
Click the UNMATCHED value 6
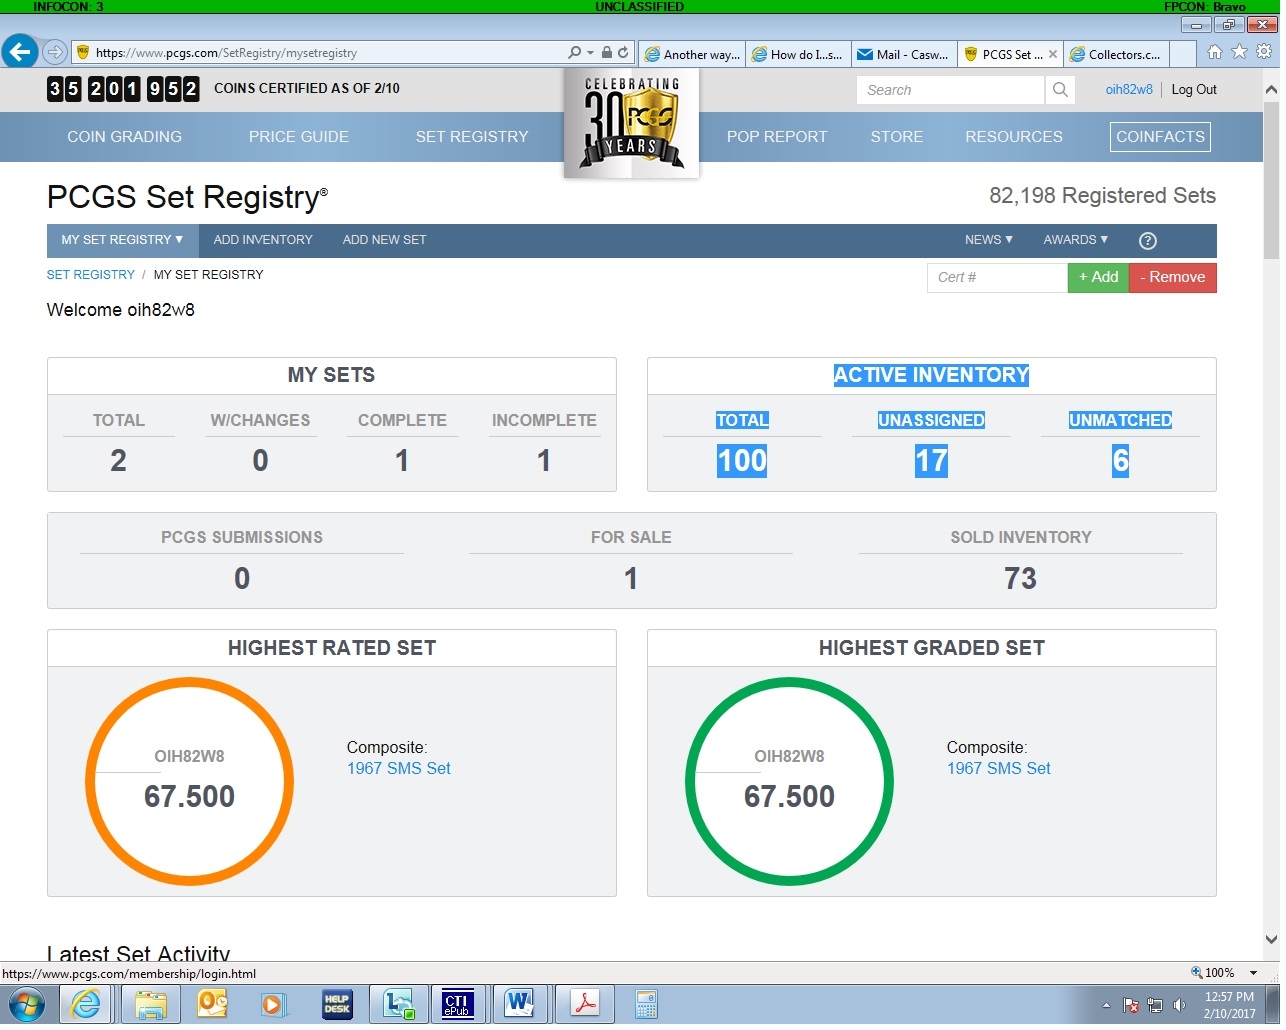[1120, 461]
